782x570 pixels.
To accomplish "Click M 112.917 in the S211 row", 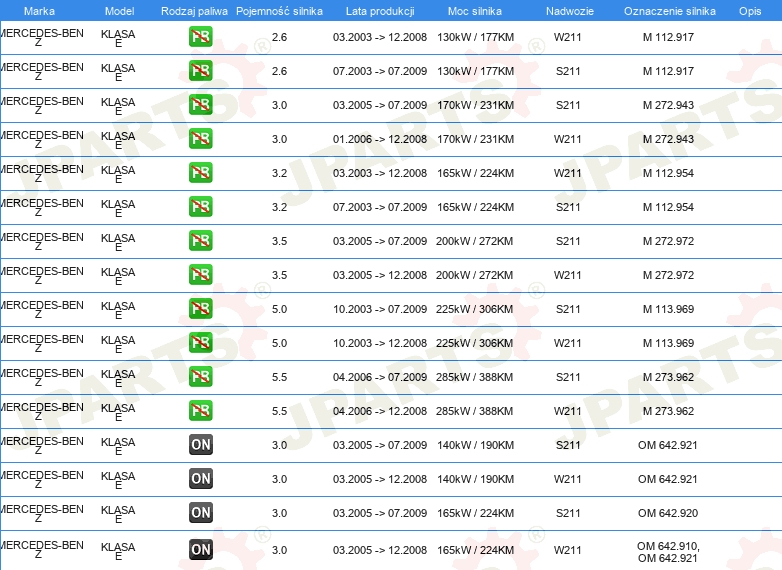I will point(668,71).
